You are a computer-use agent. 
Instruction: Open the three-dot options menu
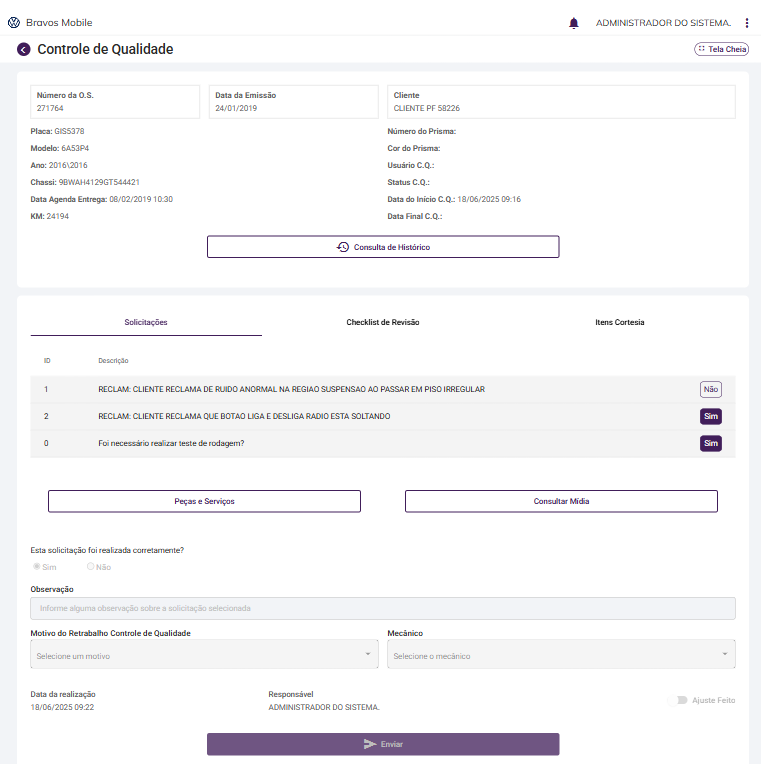(x=747, y=22)
